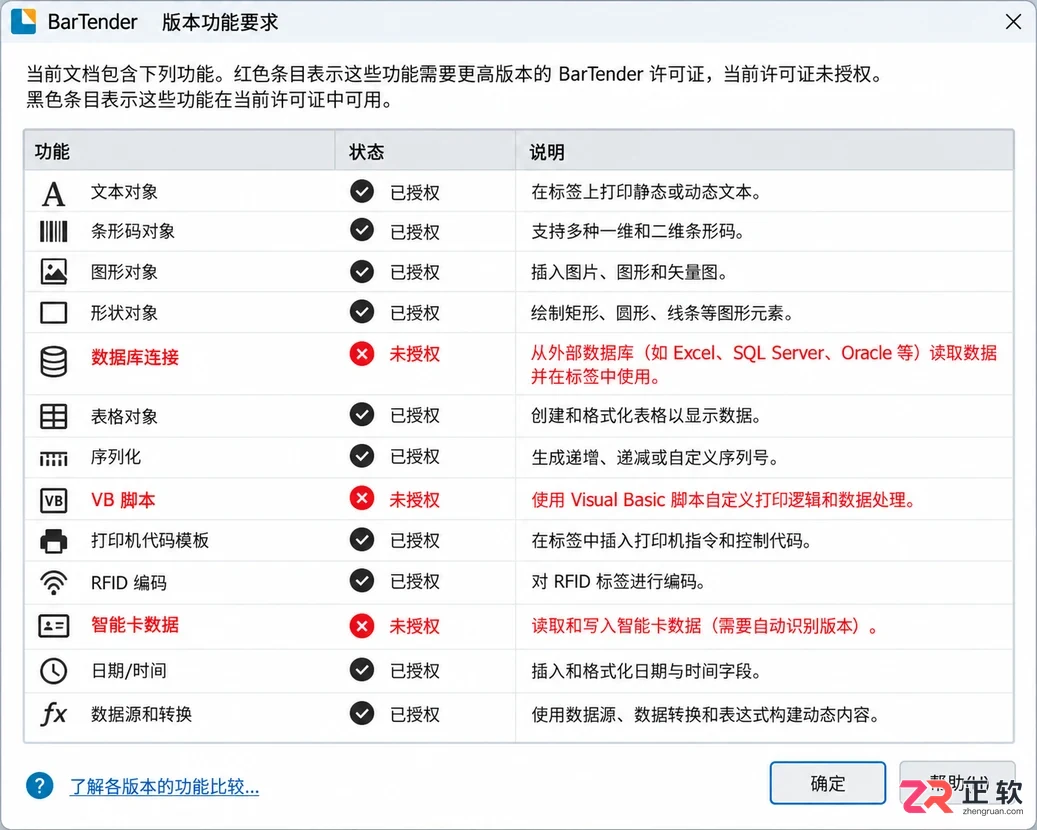
Task: Click description 读取和写入智能卡数据
Action: [x=705, y=626]
